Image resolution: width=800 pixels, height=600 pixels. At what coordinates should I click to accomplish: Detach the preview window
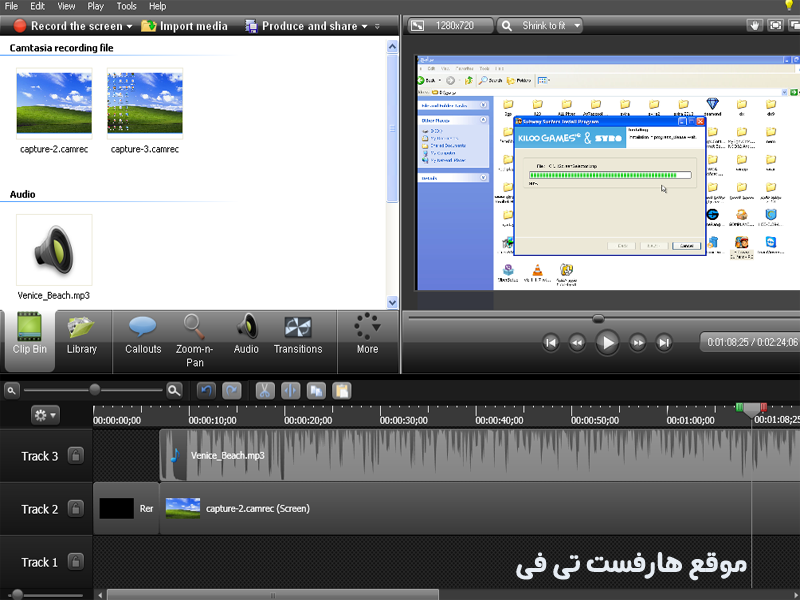[x=794, y=25]
